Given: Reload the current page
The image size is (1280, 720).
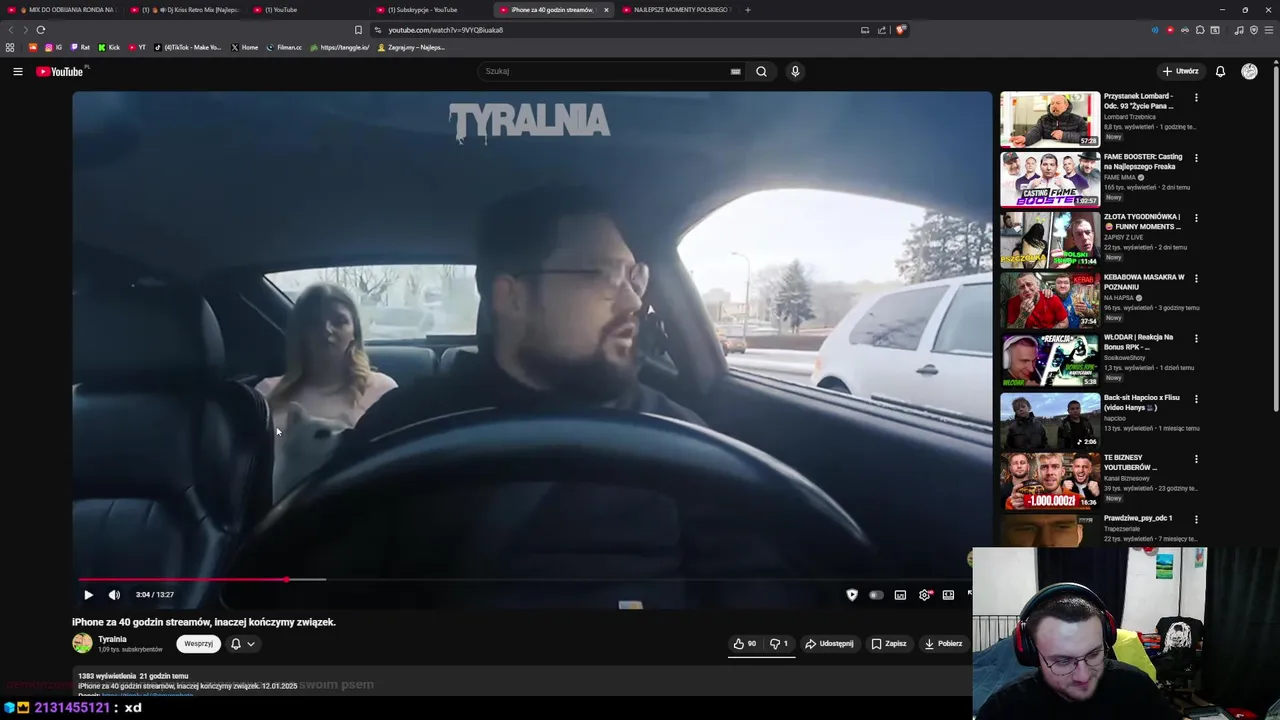Looking at the screenshot, I should (40, 30).
